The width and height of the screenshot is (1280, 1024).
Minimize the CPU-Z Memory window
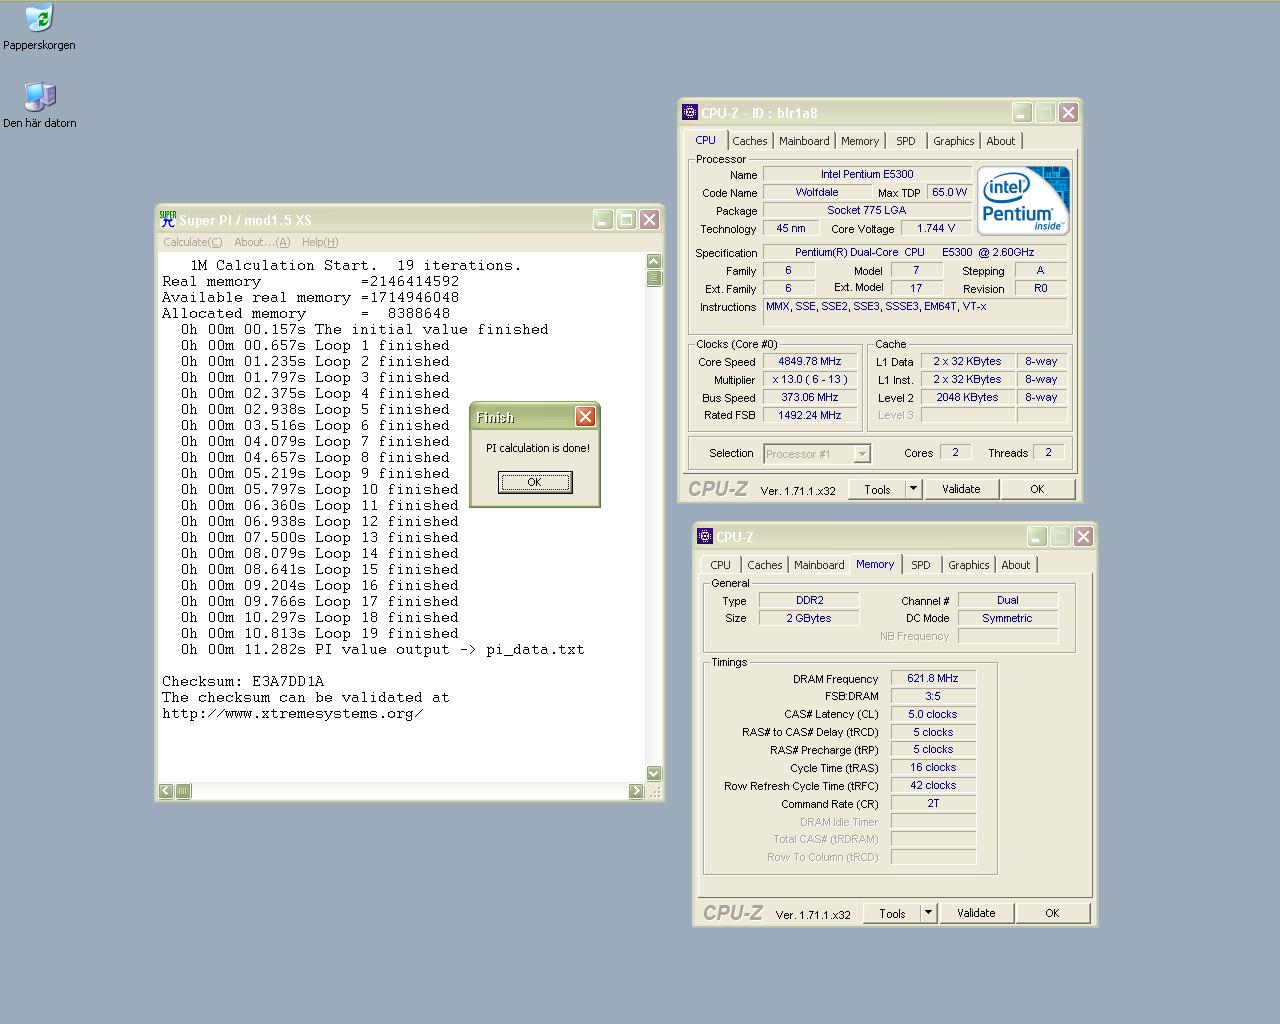pos(1037,537)
